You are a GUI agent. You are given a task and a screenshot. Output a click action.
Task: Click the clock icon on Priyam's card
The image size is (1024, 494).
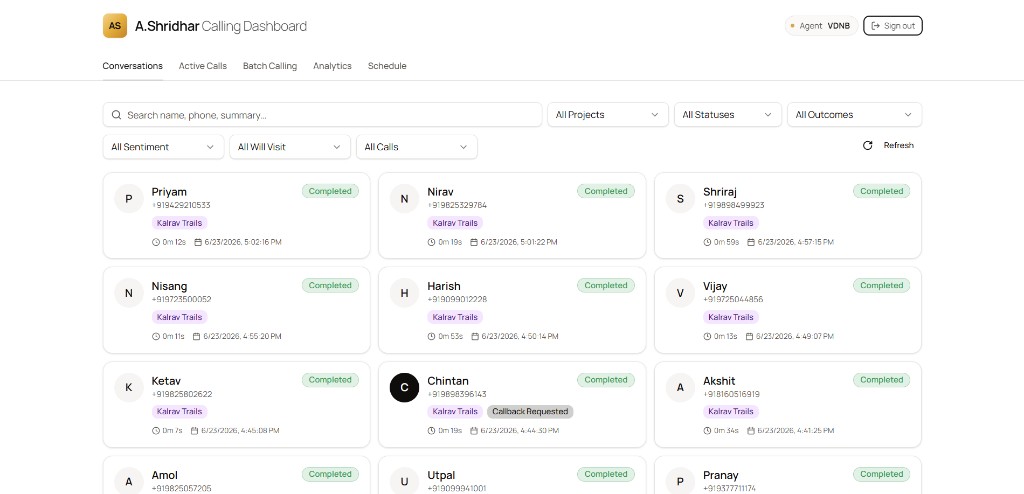(156, 242)
